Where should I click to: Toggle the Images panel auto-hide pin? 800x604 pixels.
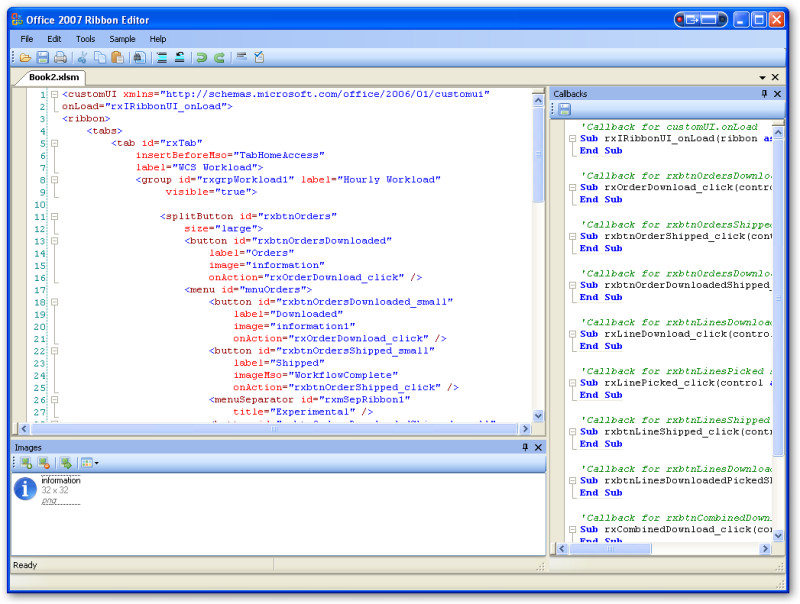(525, 447)
